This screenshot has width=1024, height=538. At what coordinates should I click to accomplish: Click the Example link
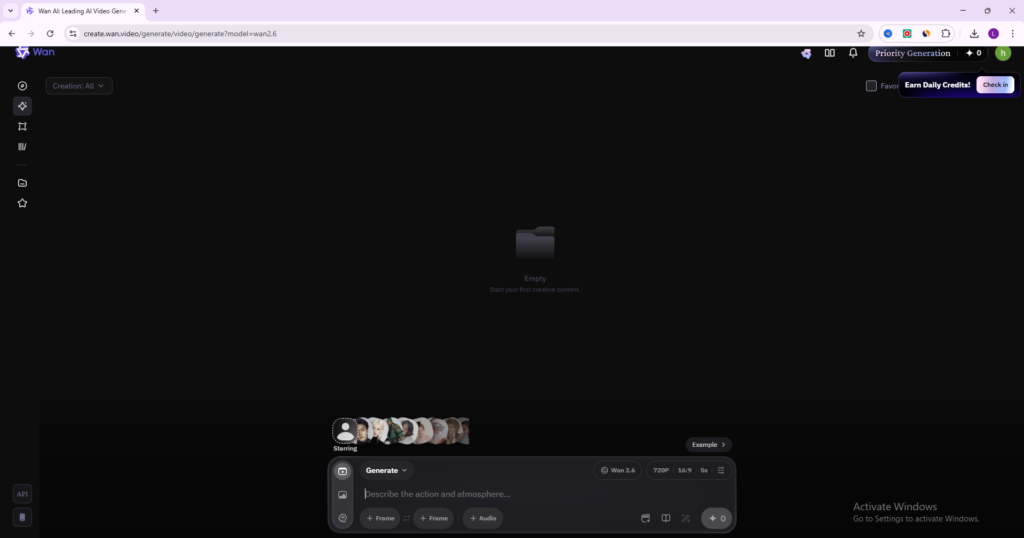(x=708, y=444)
